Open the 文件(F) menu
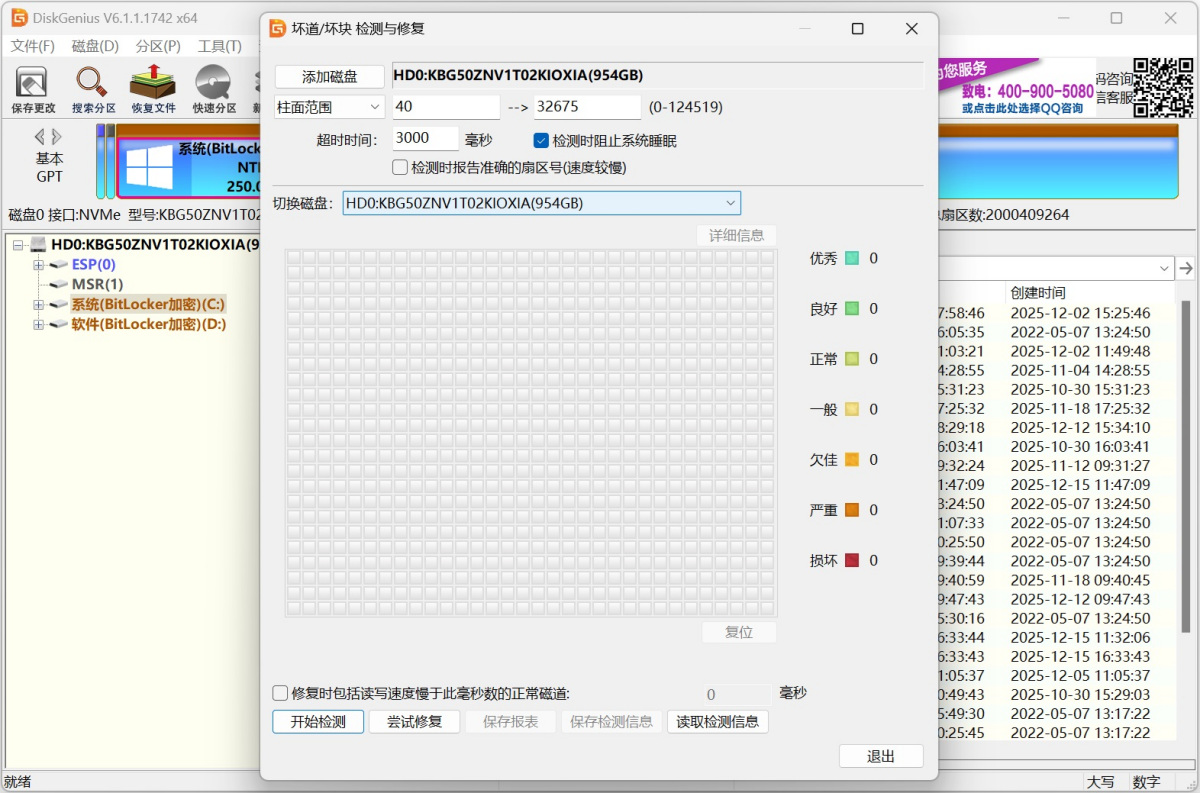Image resolution: width=1200 pixels, height=793 pixels. tap(32, 46)
